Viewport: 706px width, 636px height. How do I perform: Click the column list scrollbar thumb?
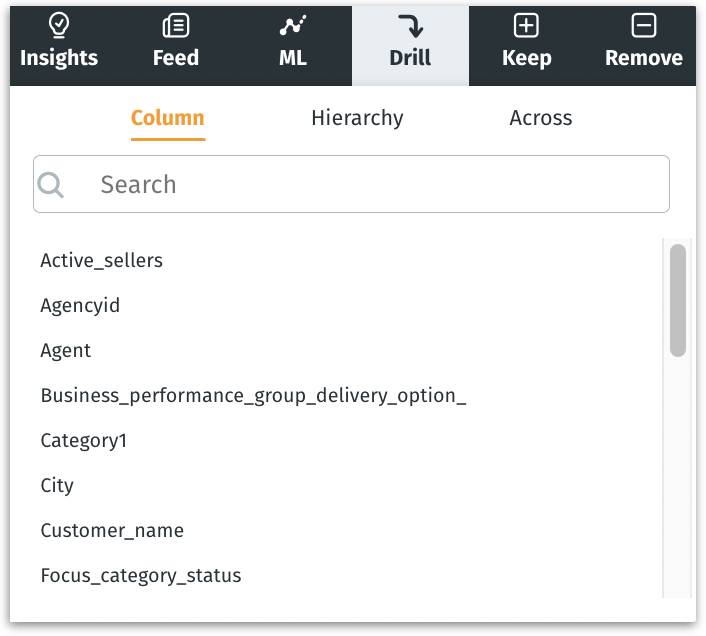(x=678, y=300)
